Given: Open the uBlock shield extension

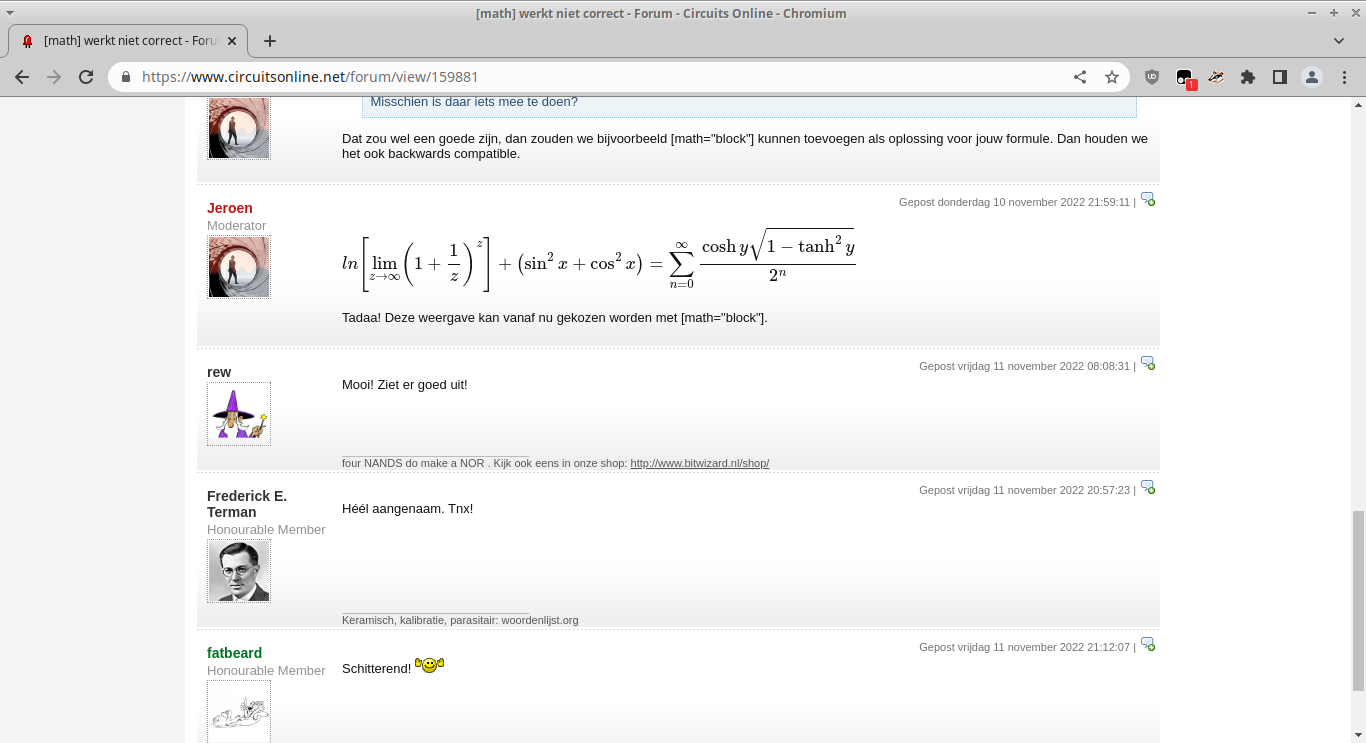Looking at the screenshot, I should (x=1152, y=77).
